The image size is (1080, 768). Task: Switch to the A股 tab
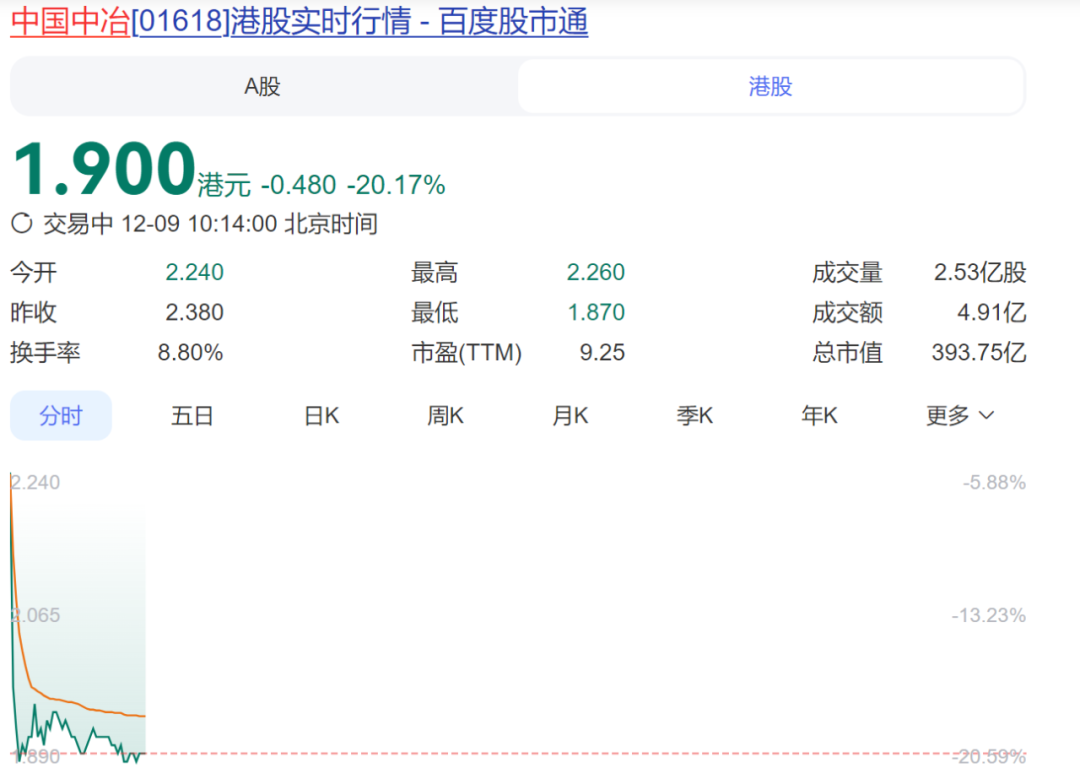[263, 86]
